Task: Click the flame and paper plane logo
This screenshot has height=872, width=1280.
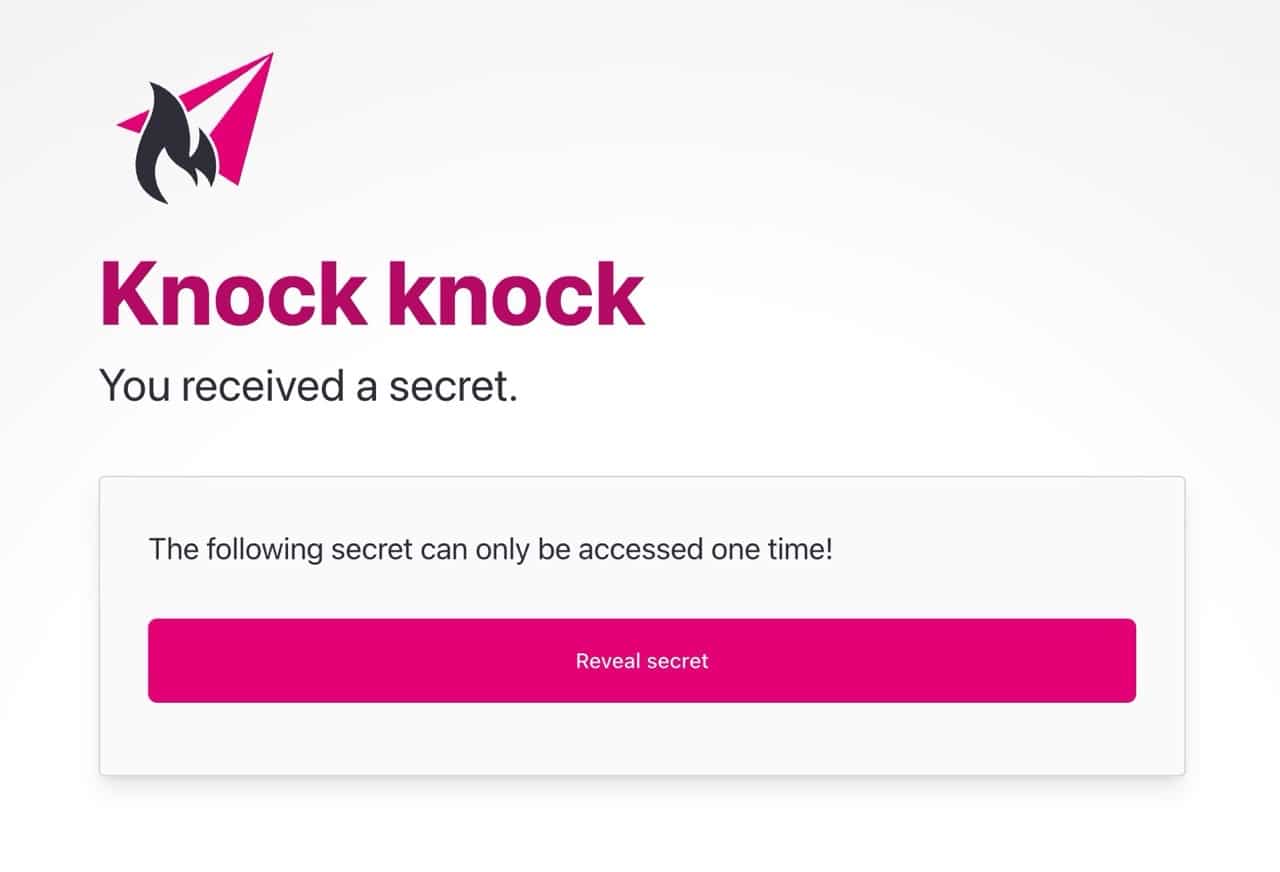Action: tap(195, 128)
